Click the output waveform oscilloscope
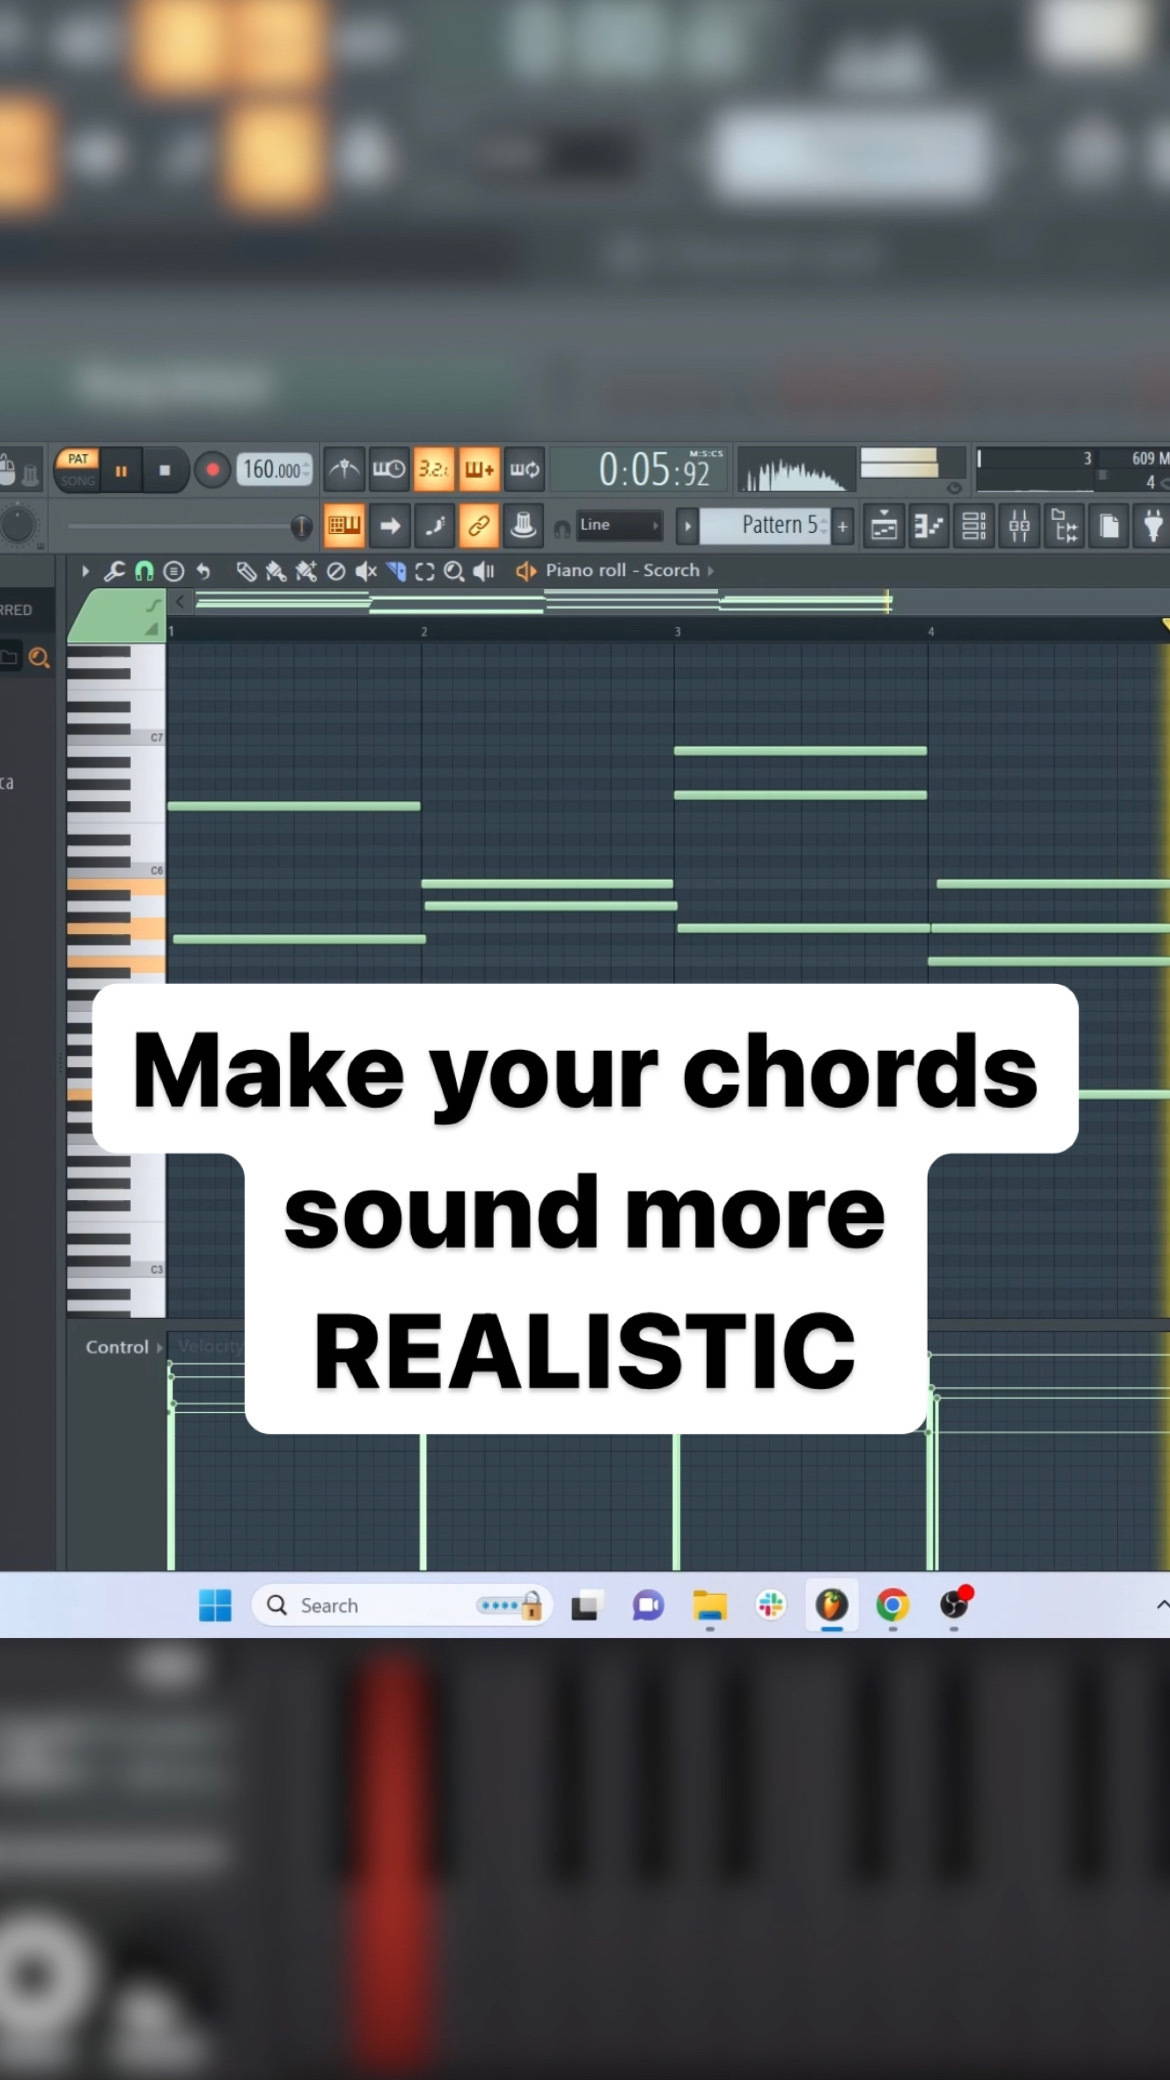 coord(797,470)
